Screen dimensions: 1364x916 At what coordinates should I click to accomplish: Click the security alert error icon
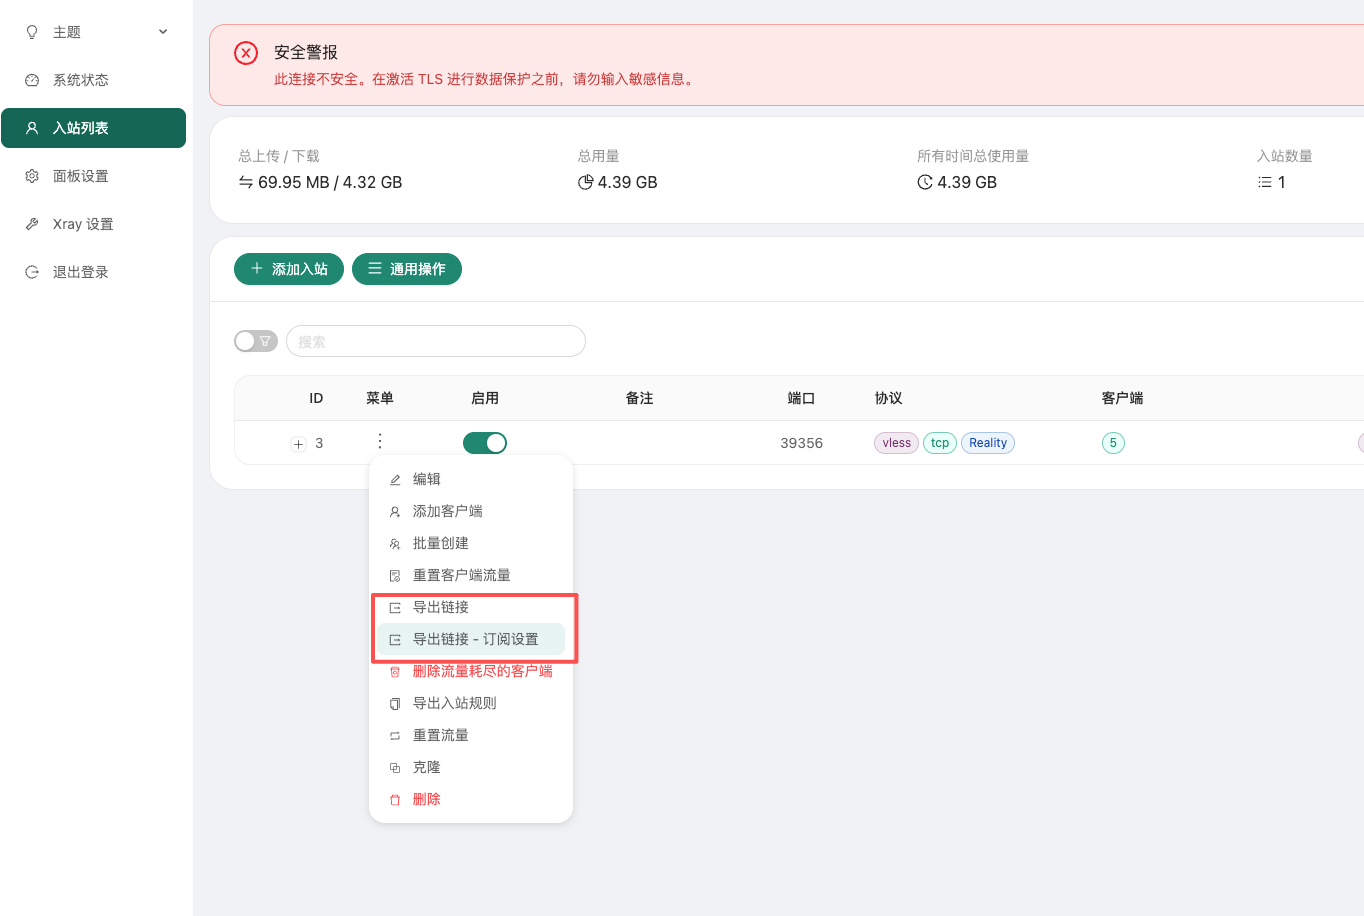point(246,53)
